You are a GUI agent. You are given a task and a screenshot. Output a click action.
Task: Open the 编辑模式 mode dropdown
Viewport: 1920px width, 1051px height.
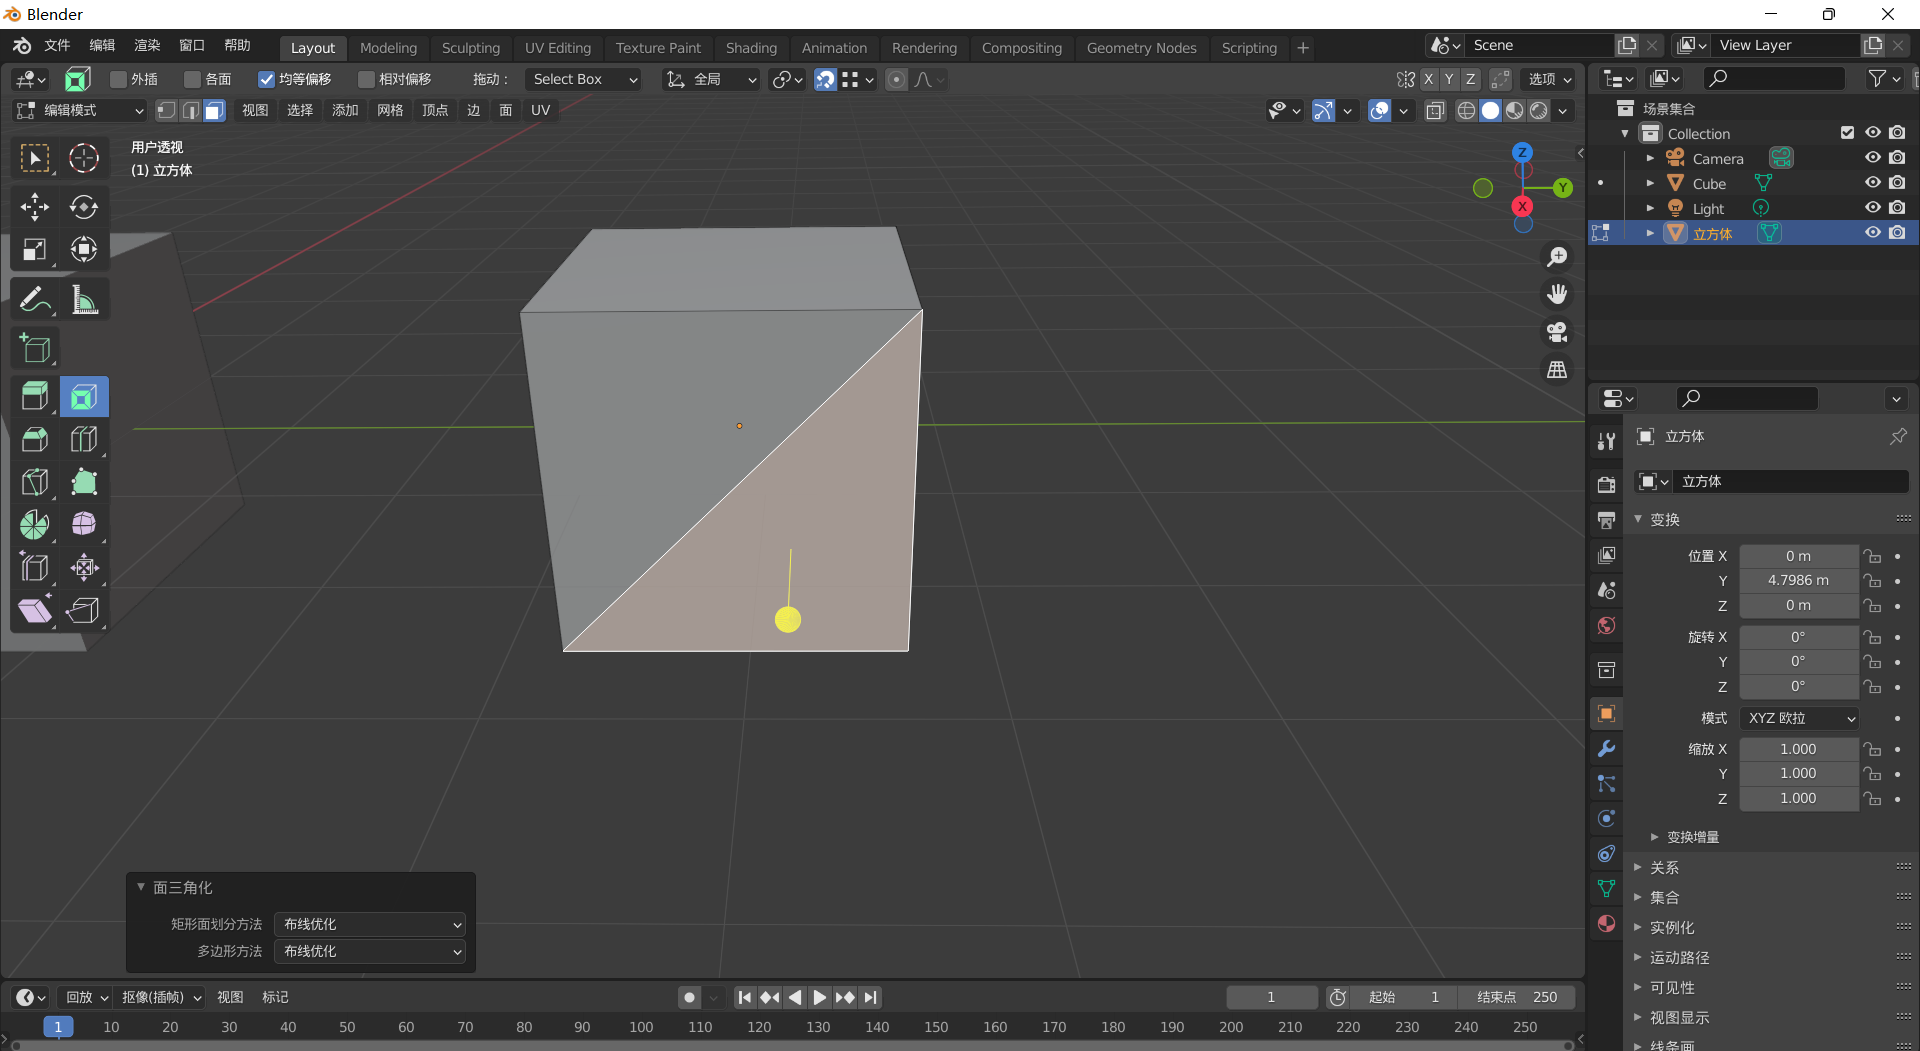click(79, 110)
